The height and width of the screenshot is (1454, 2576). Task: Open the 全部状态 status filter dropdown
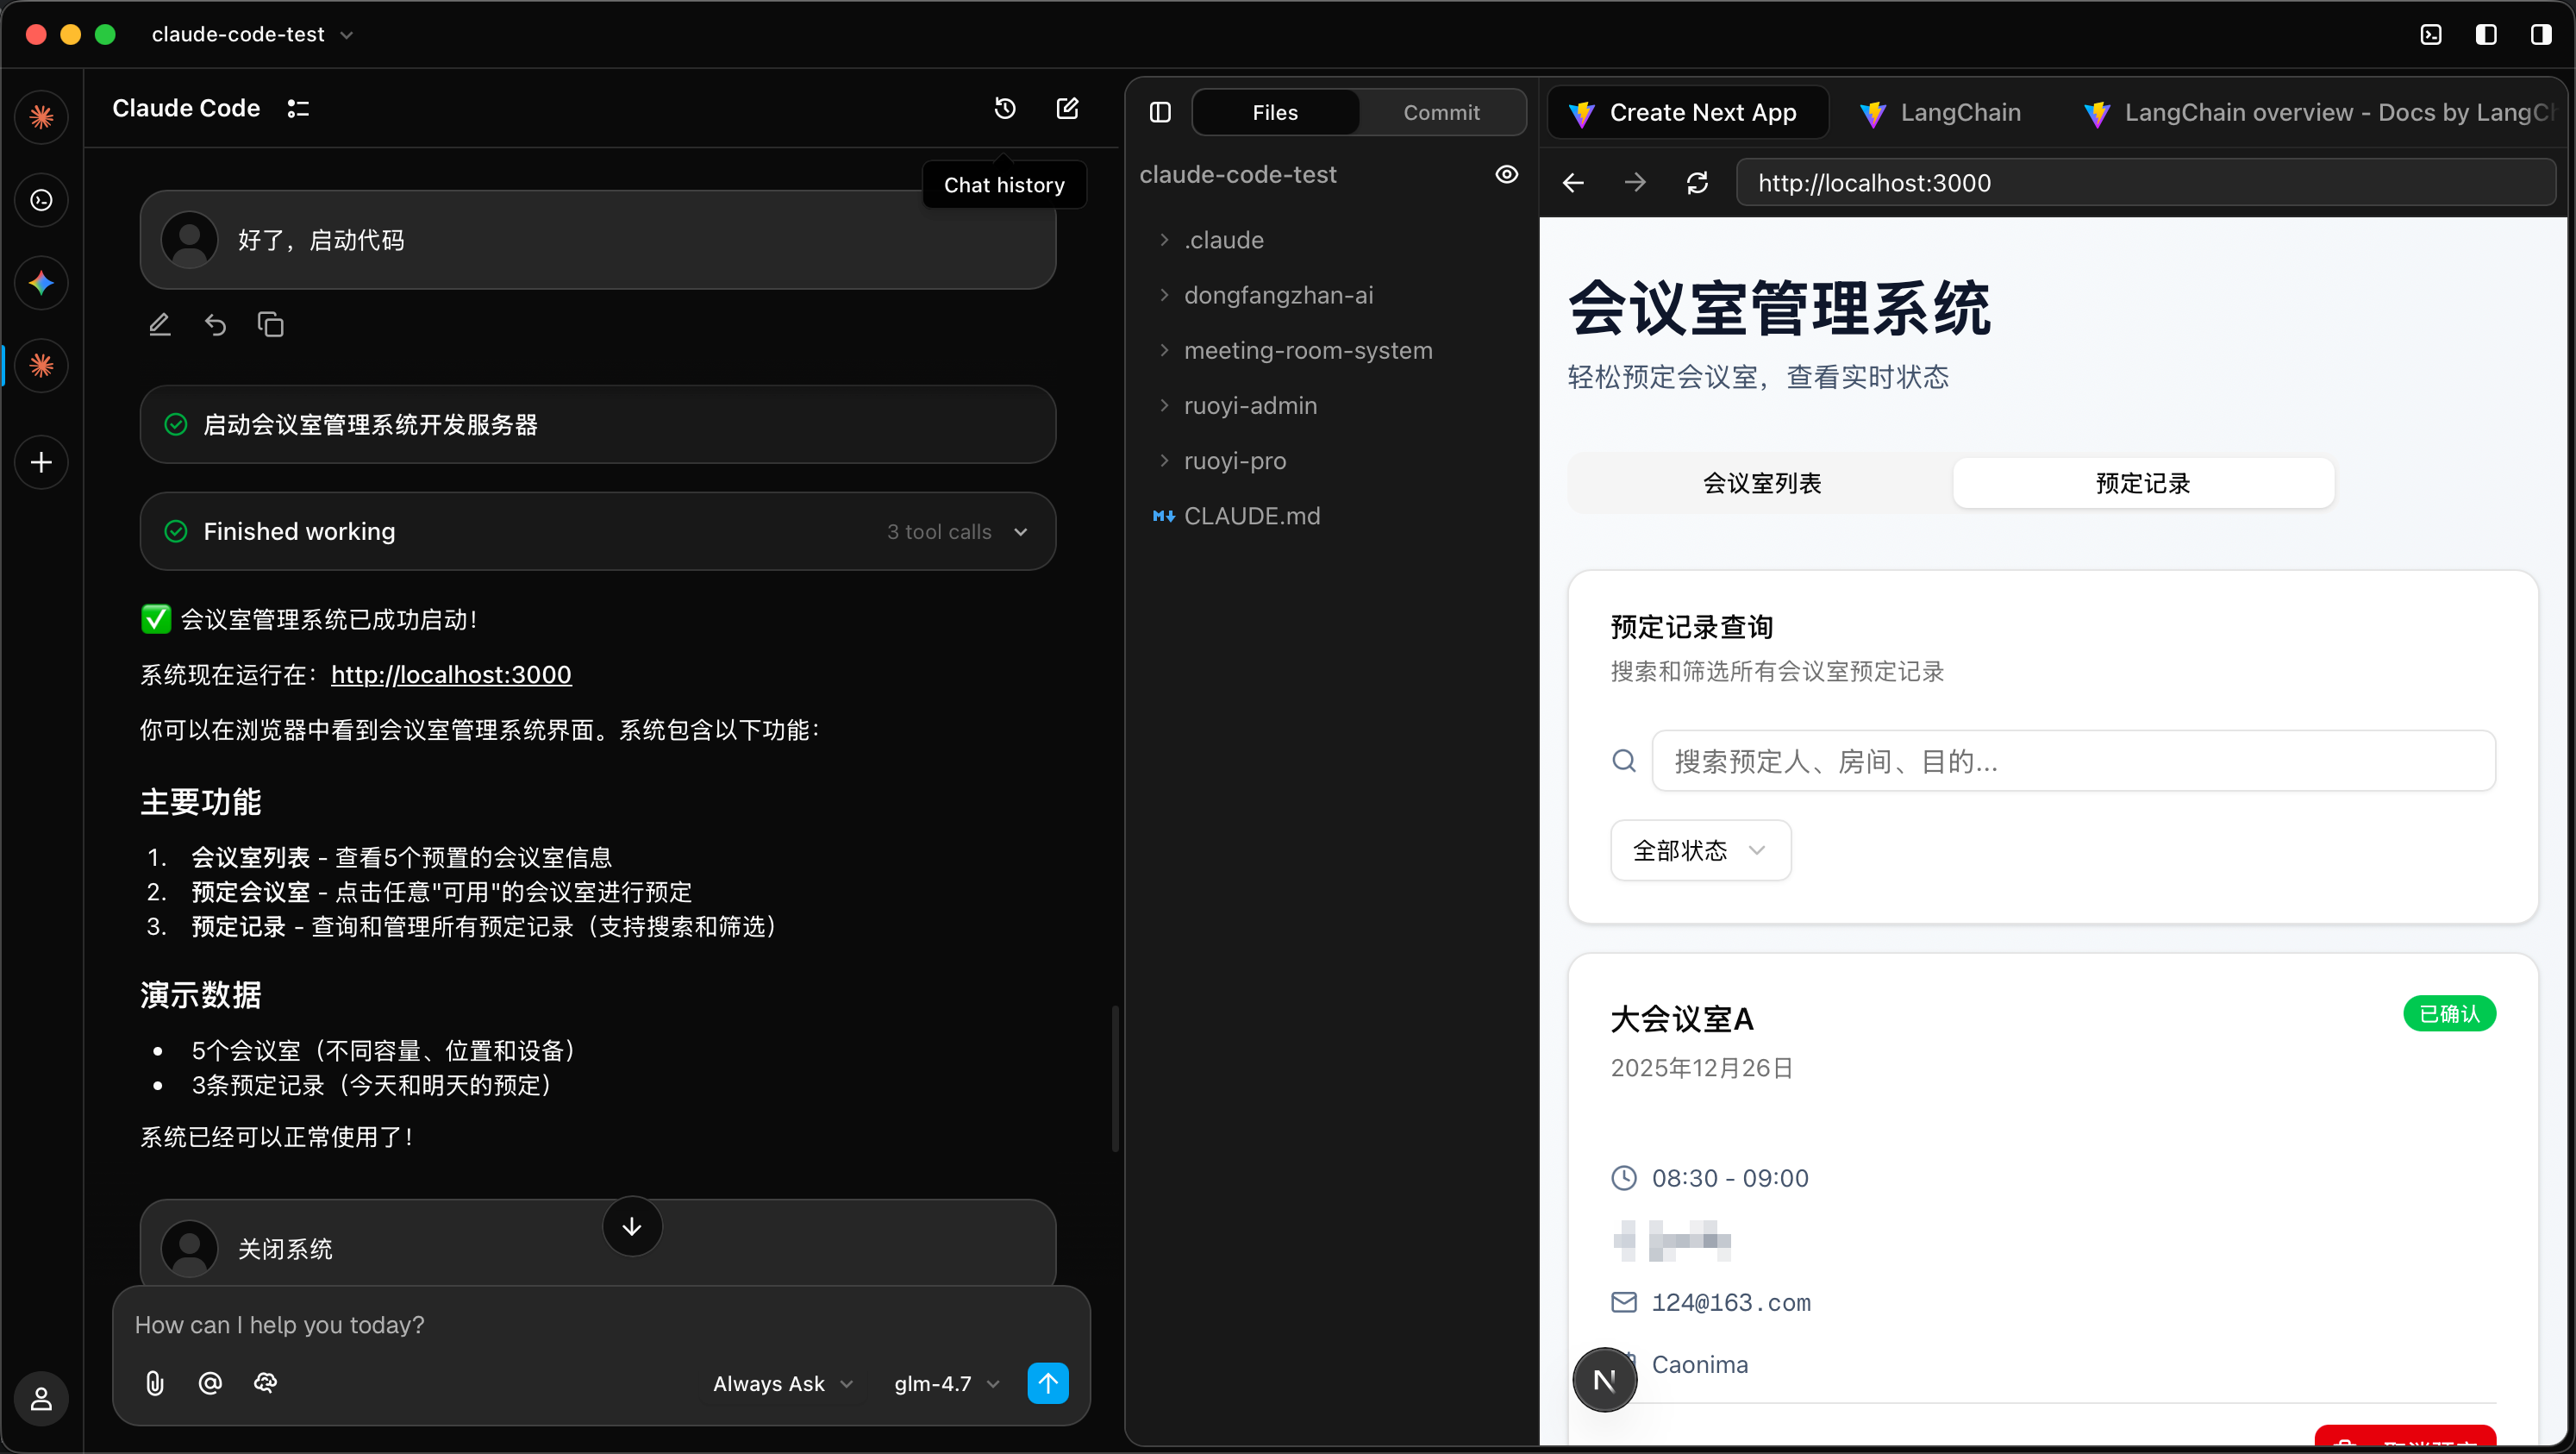[1700, 851]
